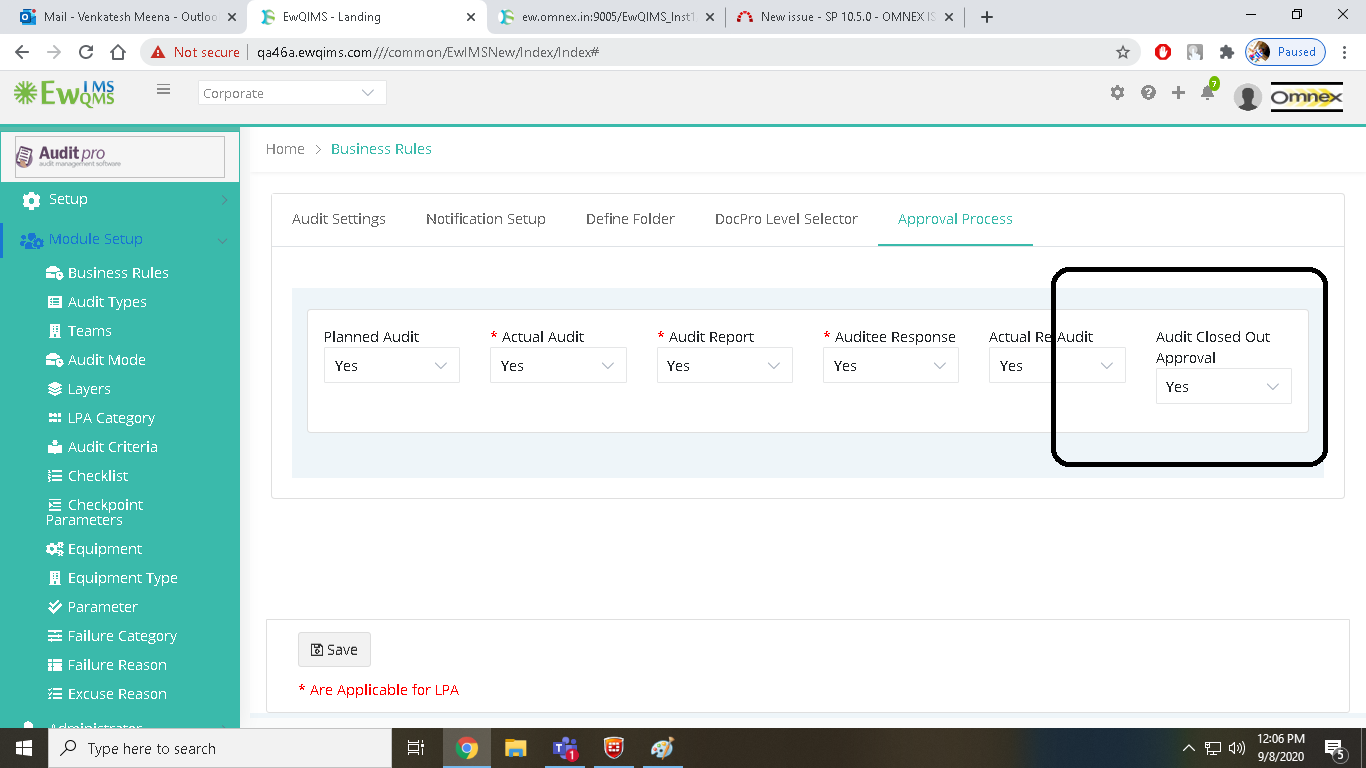This screenshot has width=1366, height=768.
Task: Open the Audit Report dropdown
Action: click(724, 366)
